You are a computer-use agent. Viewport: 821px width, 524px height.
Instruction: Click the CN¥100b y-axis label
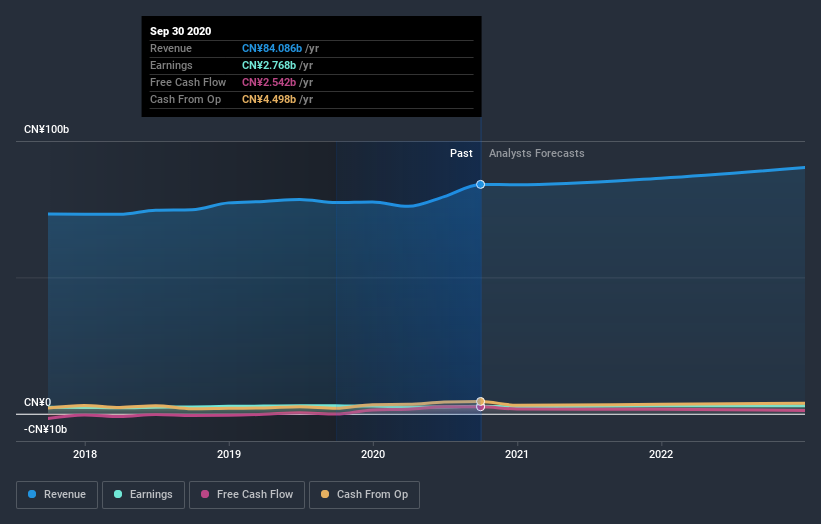click(47, 129)
